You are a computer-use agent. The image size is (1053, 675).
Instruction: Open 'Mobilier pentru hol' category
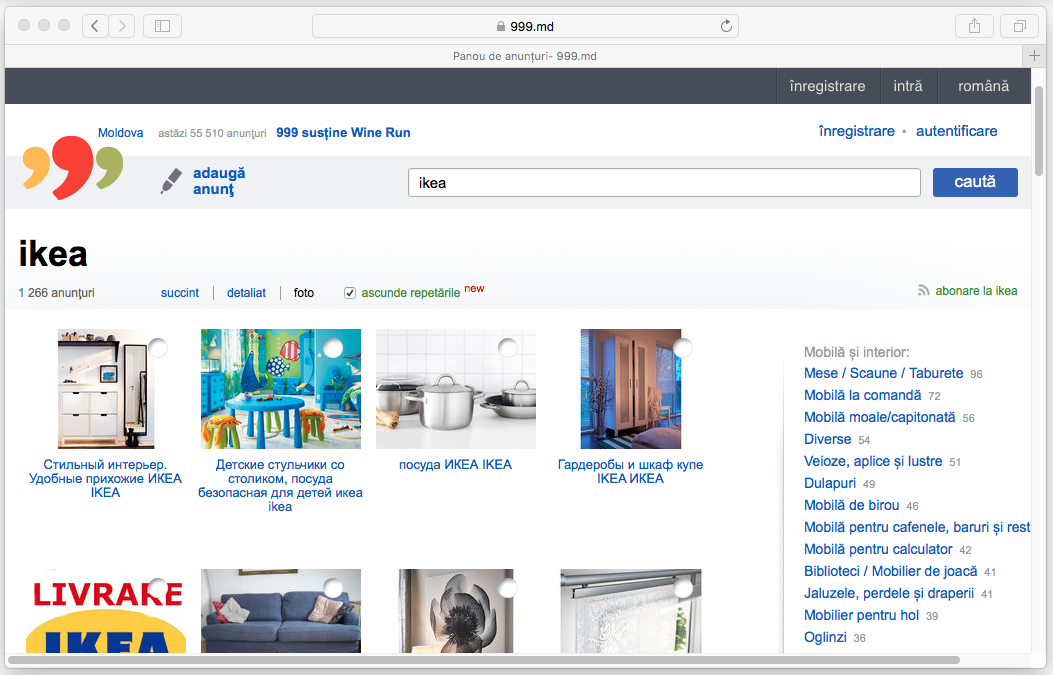pos(861,615)
